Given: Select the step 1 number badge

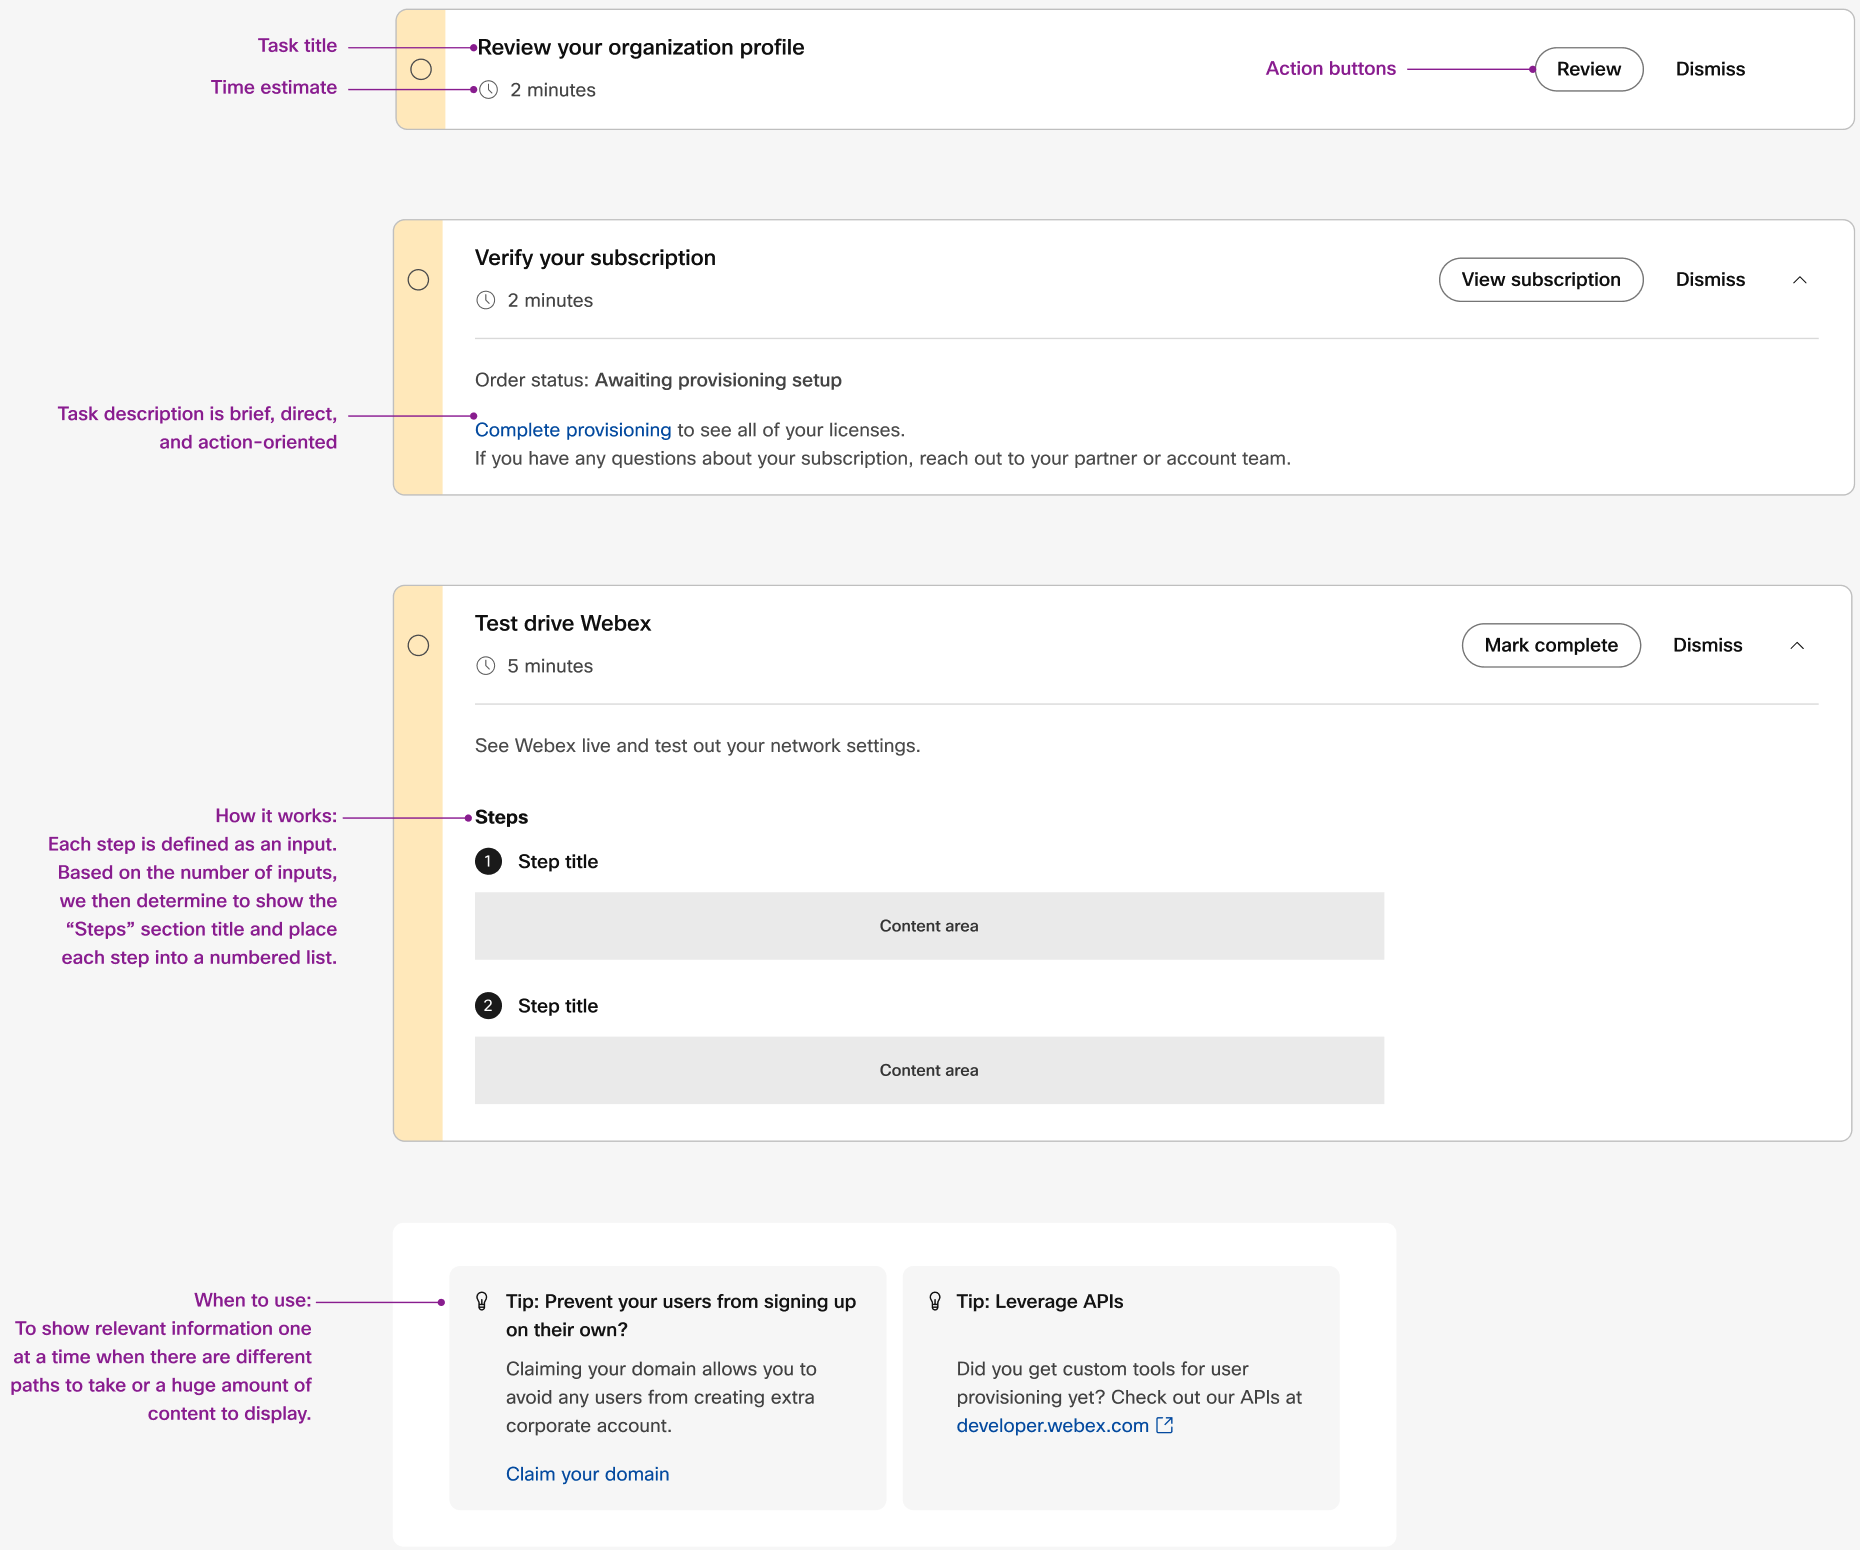Looking at the screenshot, I should click(x=488, y=862).
